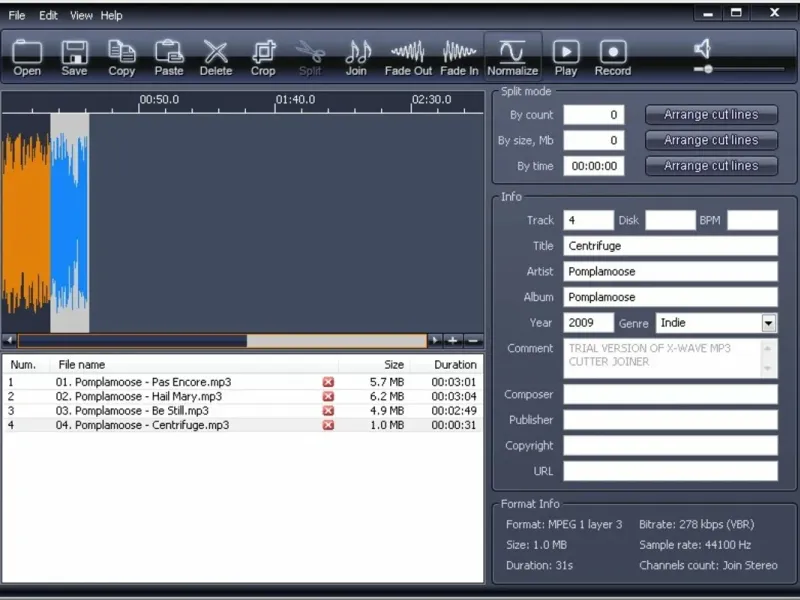The height and width of the screenshot is (600, 800).
Task: Click the Duration column header
Action: pos(446,365)
